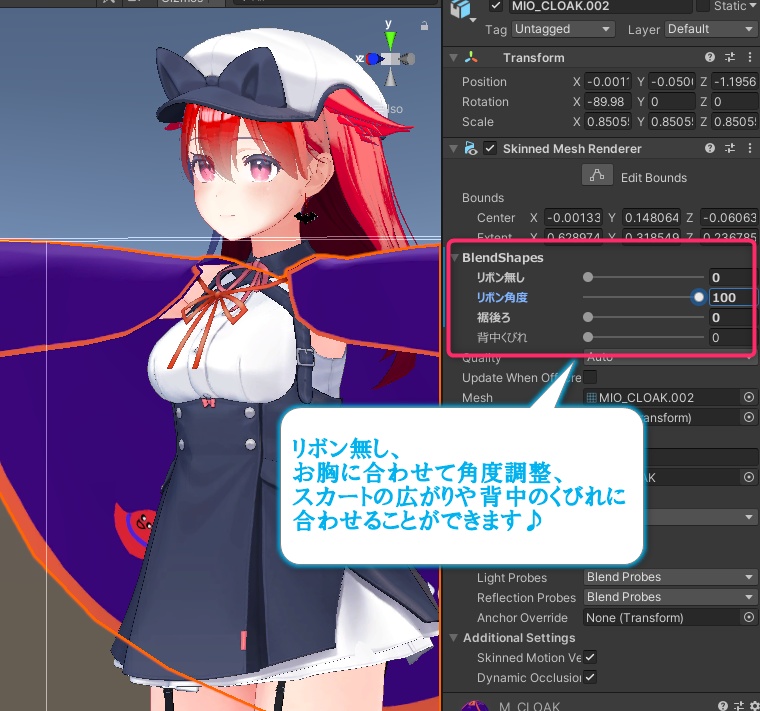Open the Static flags dropdown arrow
This screenshot has height=711, width=760.
pyautogui.click(x=753, y=6)
